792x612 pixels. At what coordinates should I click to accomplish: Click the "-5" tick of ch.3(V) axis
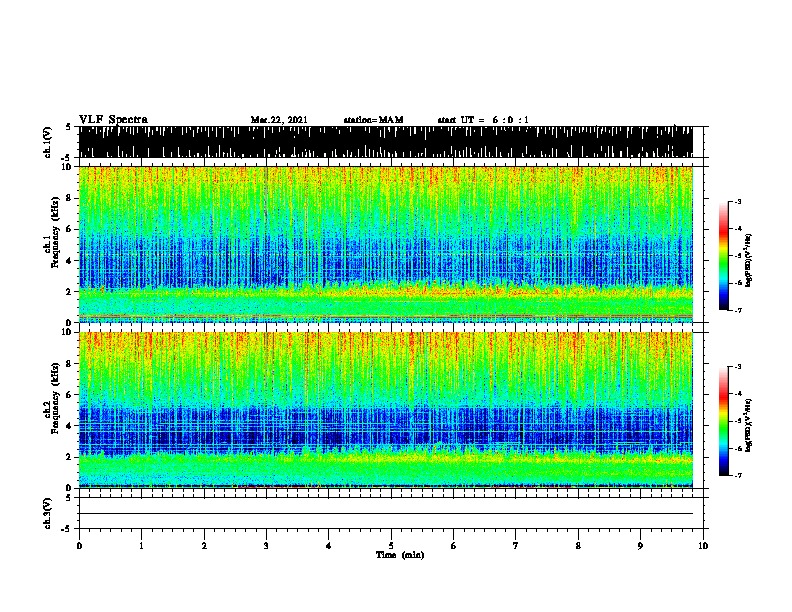click(66, 529)
